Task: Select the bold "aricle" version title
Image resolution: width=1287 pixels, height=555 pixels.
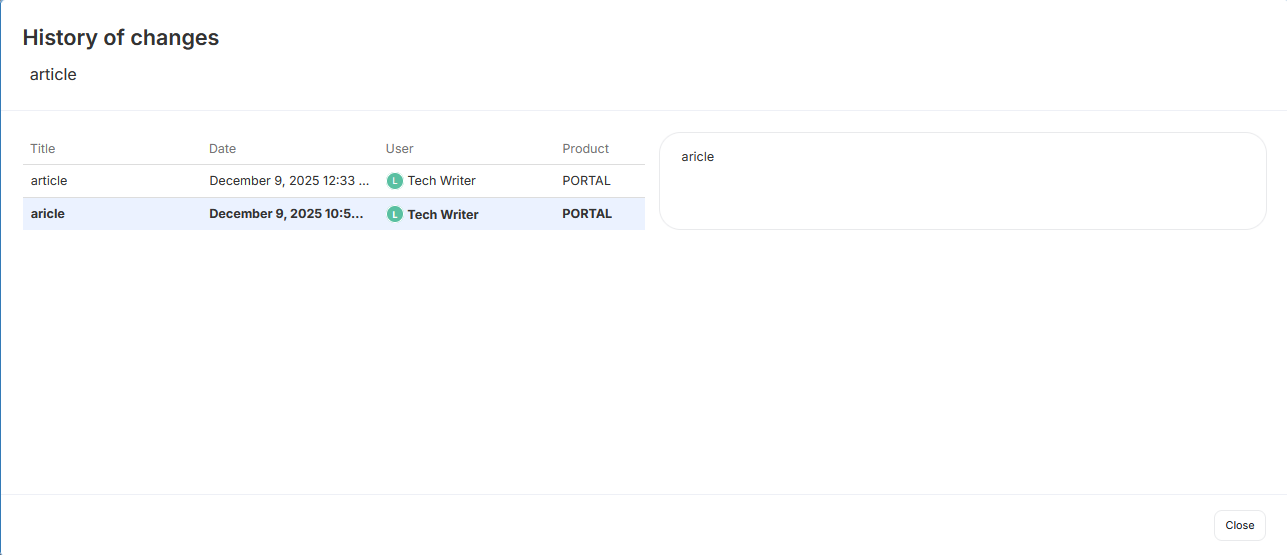Action: (x=48, y=214)
